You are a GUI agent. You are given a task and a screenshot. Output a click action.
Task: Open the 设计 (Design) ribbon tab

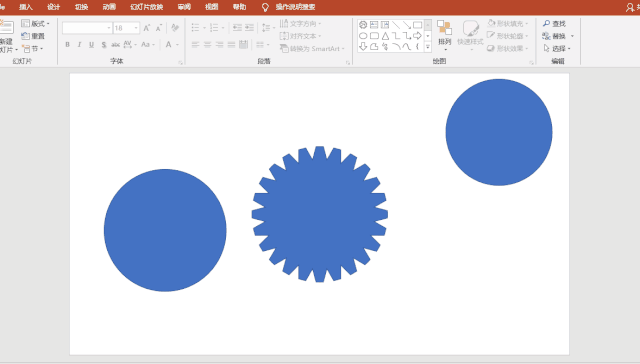click(53, 7)
